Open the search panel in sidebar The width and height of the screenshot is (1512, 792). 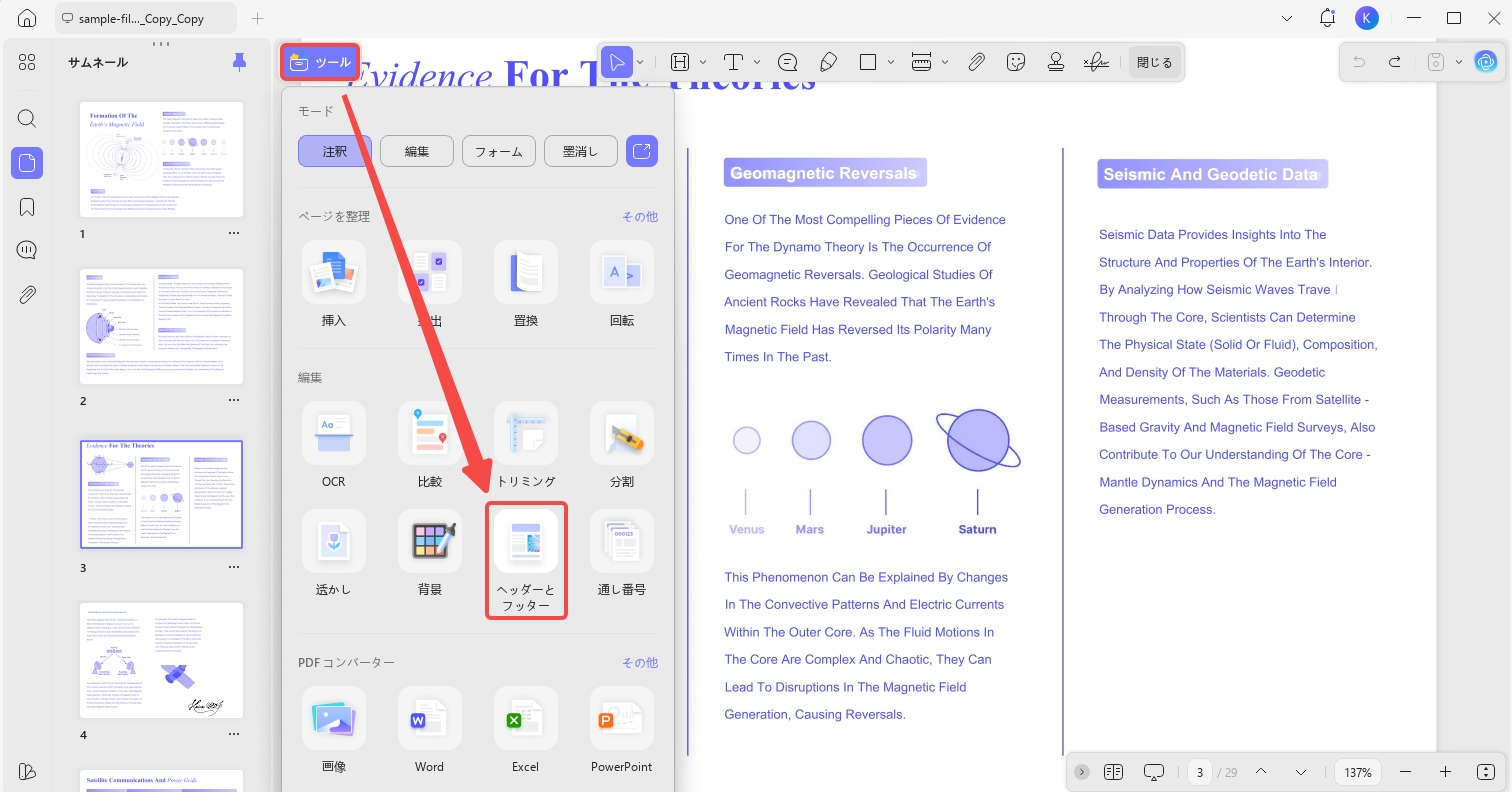[27, 118]
